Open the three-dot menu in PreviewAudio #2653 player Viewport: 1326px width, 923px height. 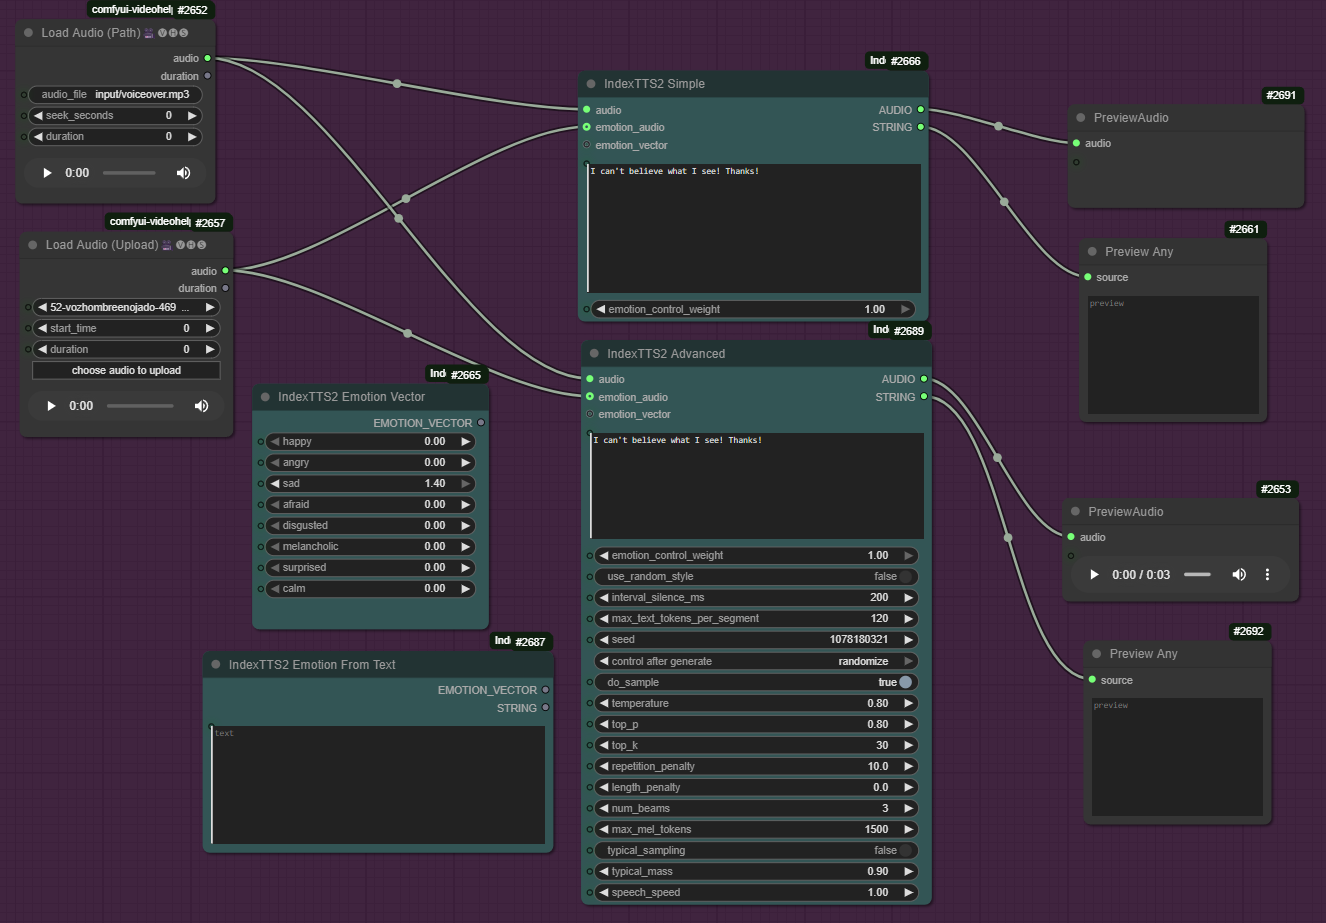click(1267, 574)
